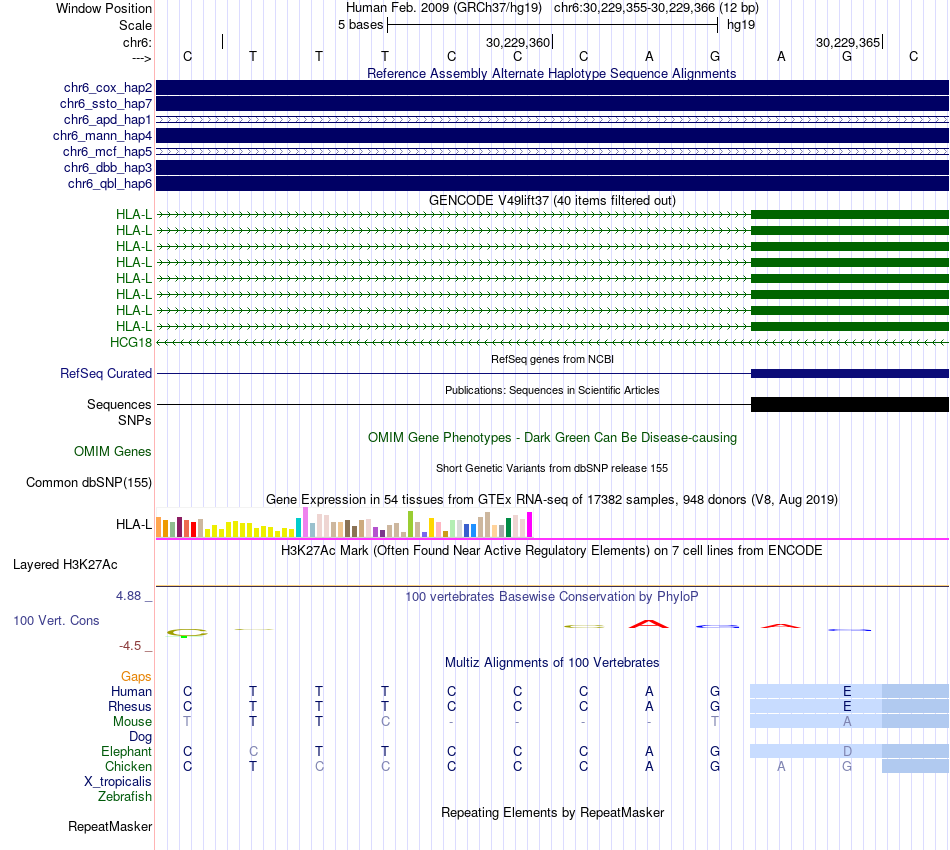Viewport: 950px width, 850px height.
Task: Open the RefSeq Curated track label
Action: 105,373
